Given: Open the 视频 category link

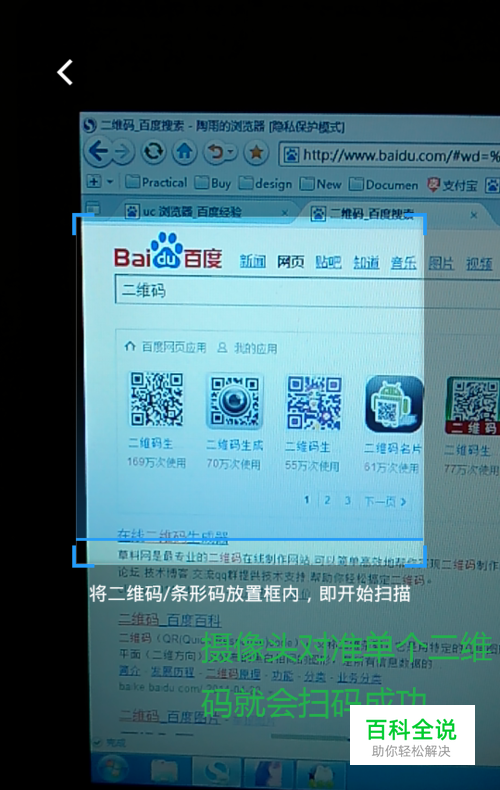Looking at the screenshot, I should click(x=479, y=264).
